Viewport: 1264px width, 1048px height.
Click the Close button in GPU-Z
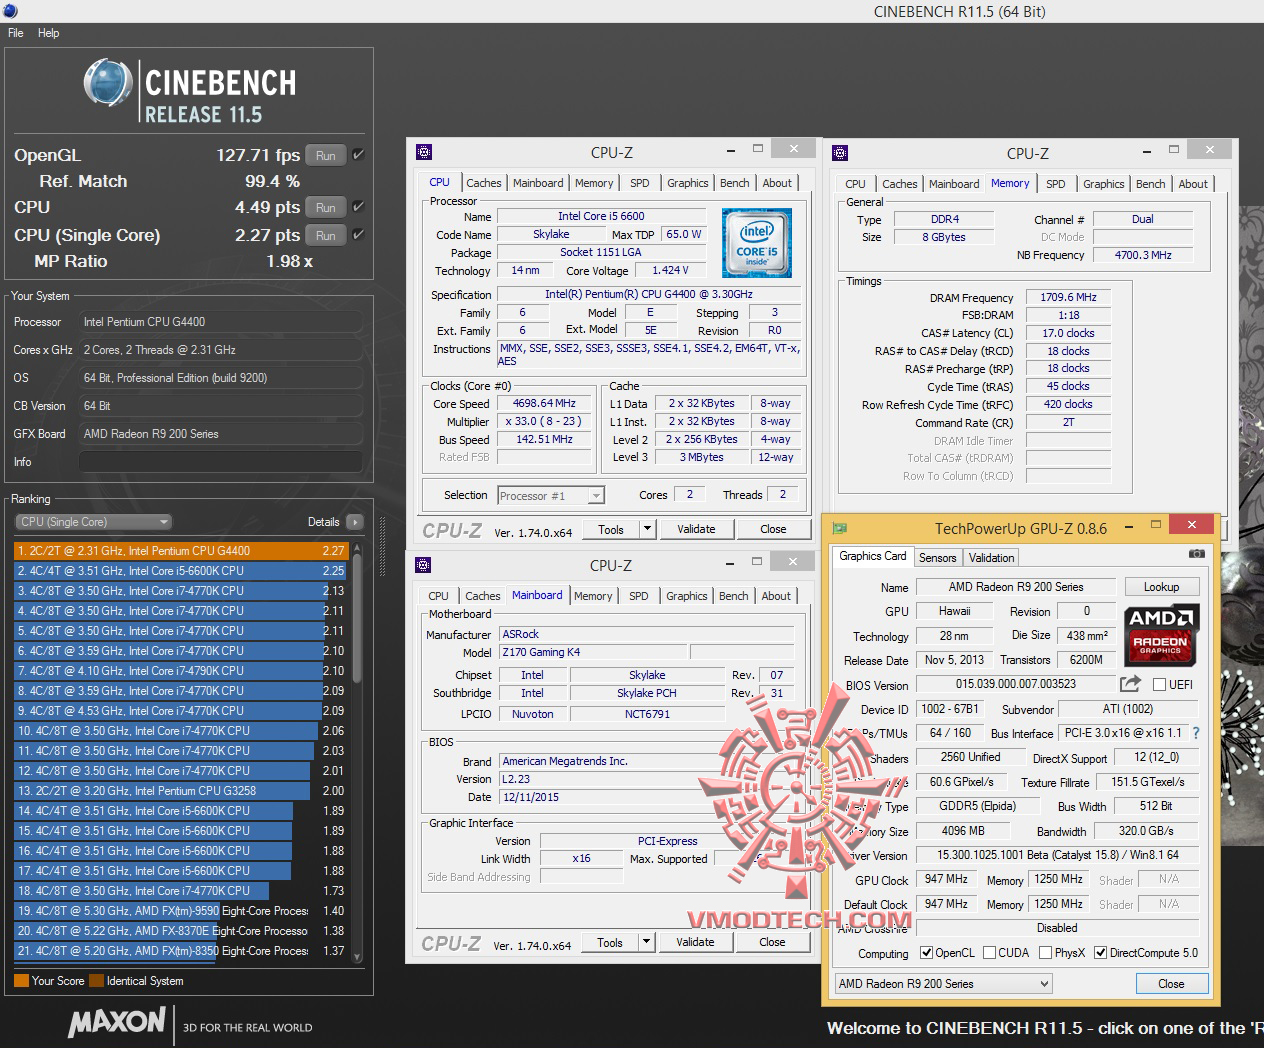[x=1171, y=984]
